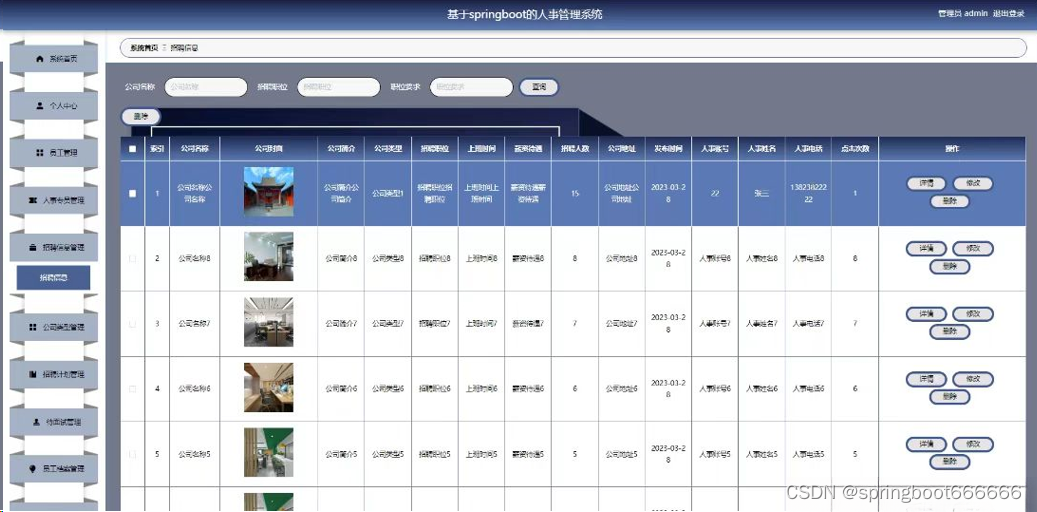Click the 薪资待遇6 cell

click(x=528, y=389)
